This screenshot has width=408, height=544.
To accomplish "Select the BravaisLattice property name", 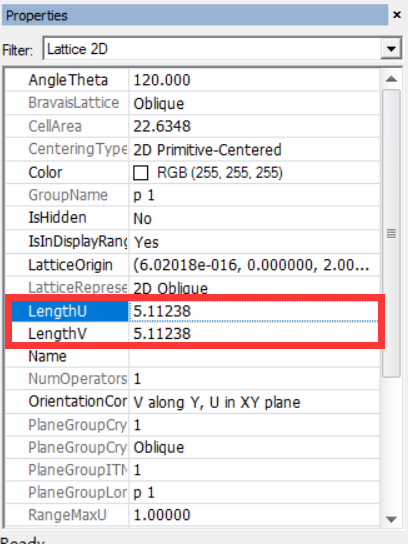I will pos(74,103).
